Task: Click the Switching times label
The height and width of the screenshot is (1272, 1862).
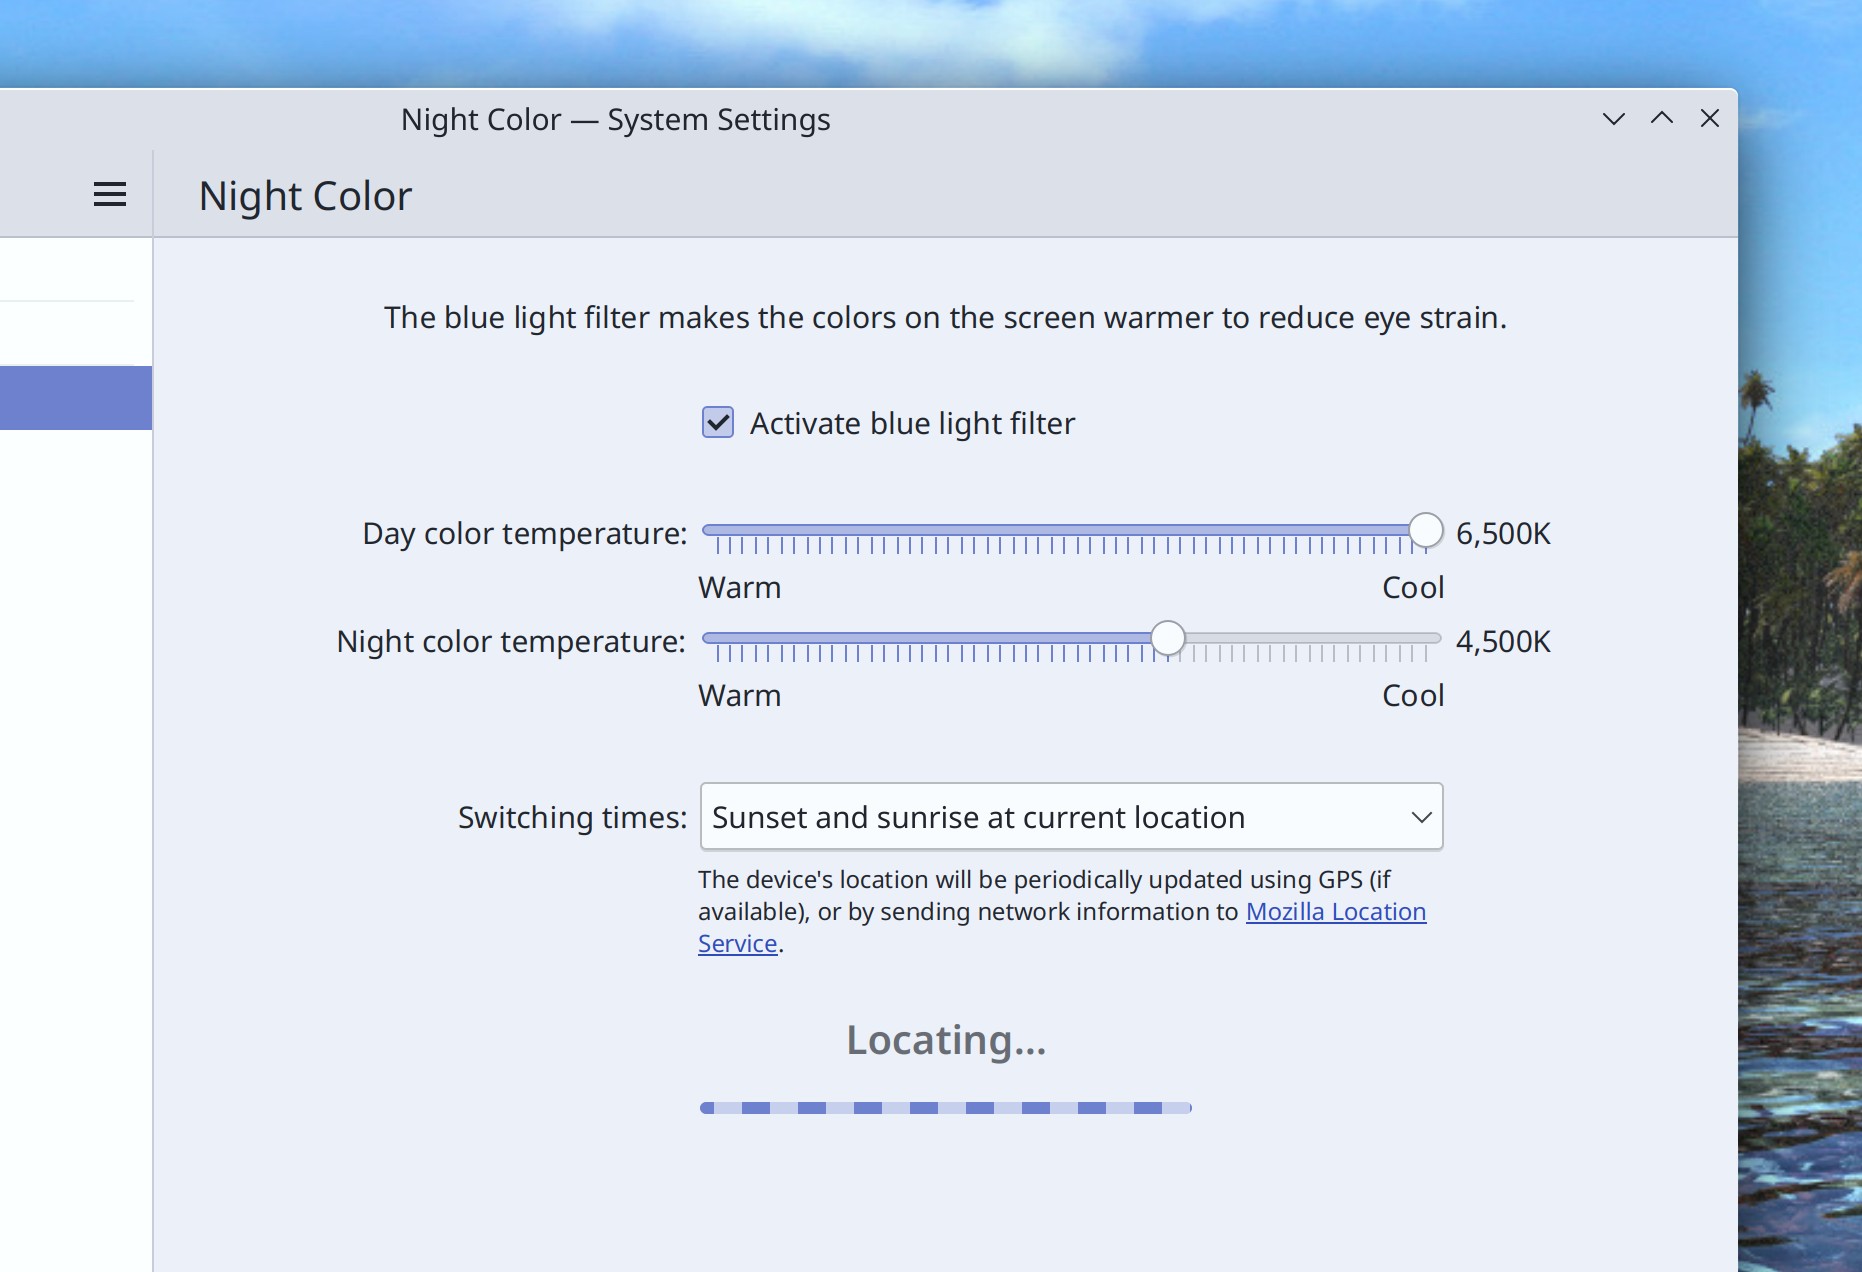Action: pos(573,818)
